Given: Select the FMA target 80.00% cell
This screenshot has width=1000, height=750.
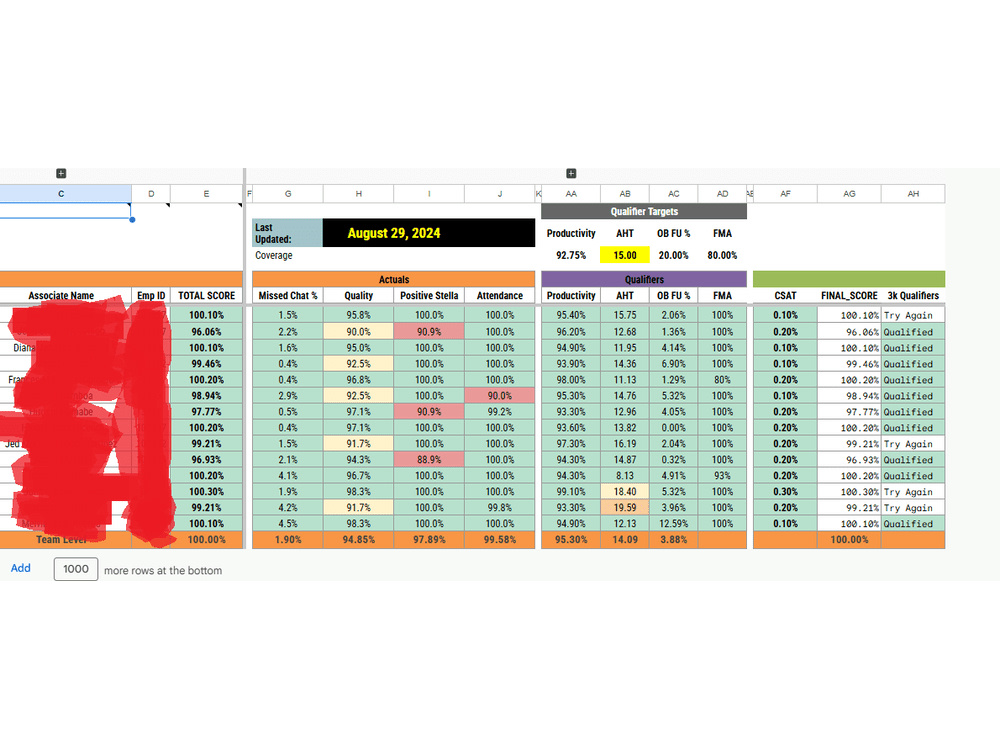Looking at the screenshot, I should 723,255.
